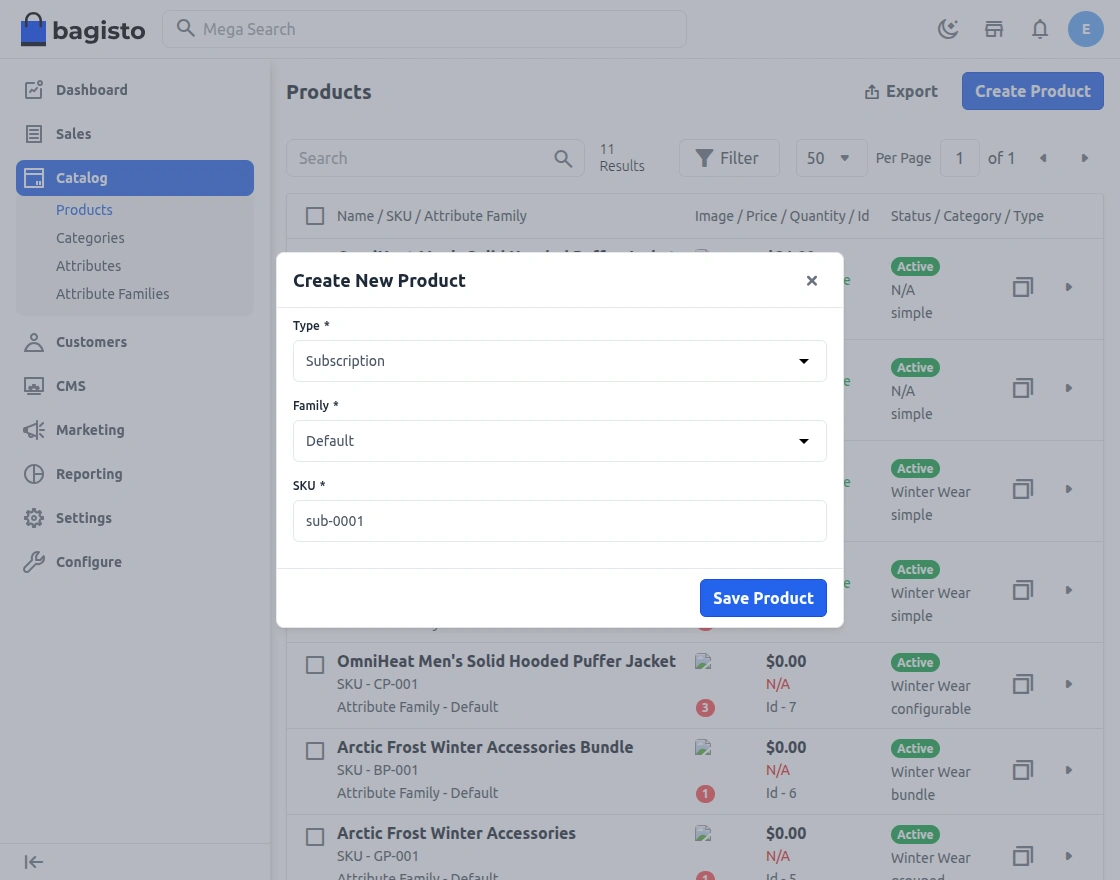Tick the checkbox for Arctic Frost Winter Accessories Bundle

(x=315, y=750)
